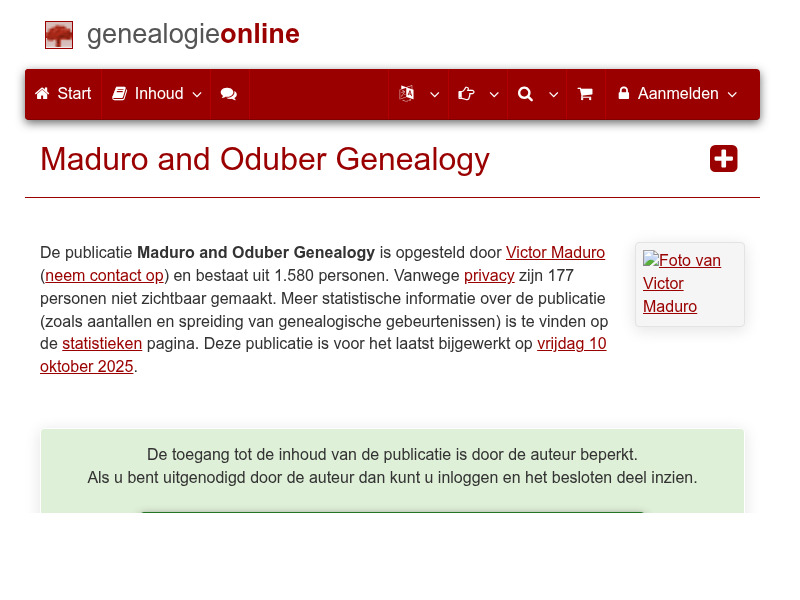800x600 pixels.
Task: Expand the pointing hand dropdown arrow
Action: 494,94
